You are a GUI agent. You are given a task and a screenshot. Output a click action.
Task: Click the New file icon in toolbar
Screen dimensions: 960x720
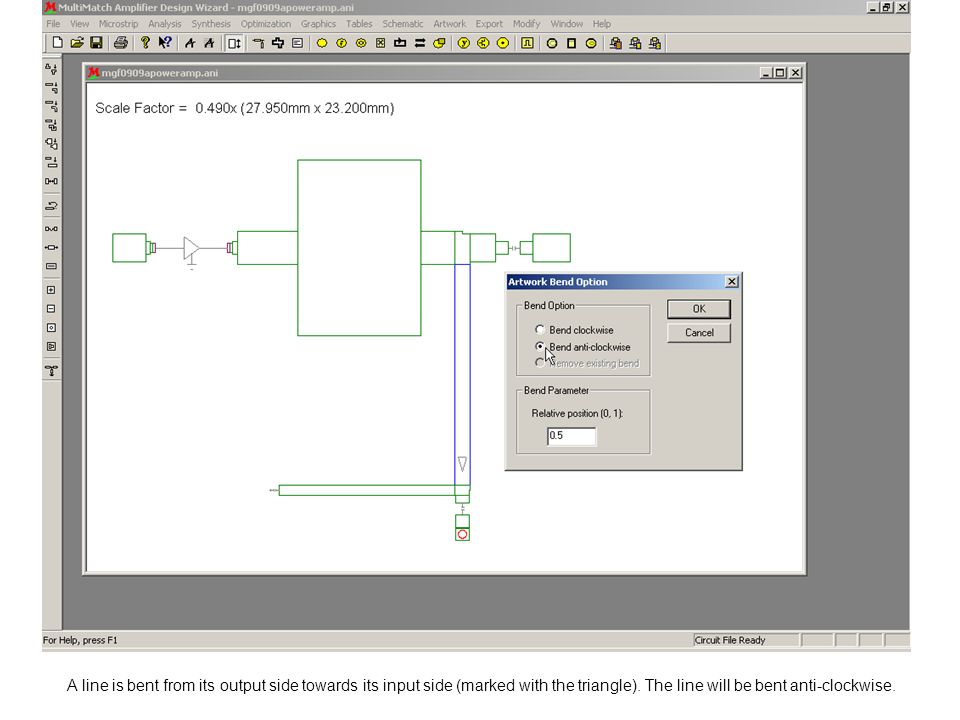[x=57, y=43]
